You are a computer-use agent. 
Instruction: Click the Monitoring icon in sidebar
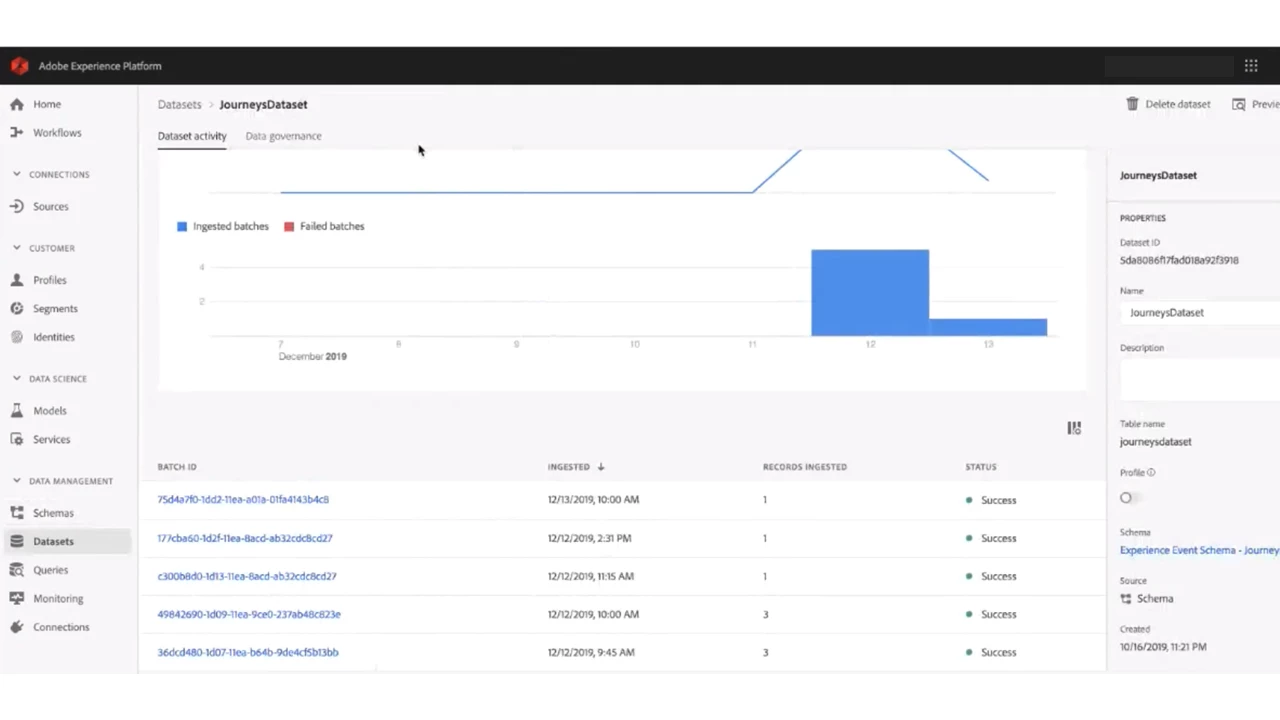(17, 598)
